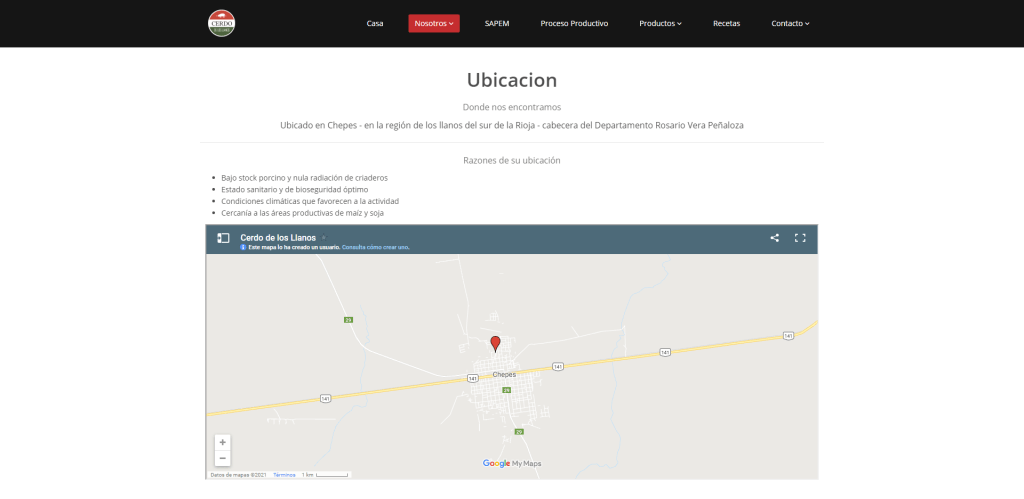Zoom in with the map plus button
The width and height of the screenshot is (1024, 499).
point(222,442)
